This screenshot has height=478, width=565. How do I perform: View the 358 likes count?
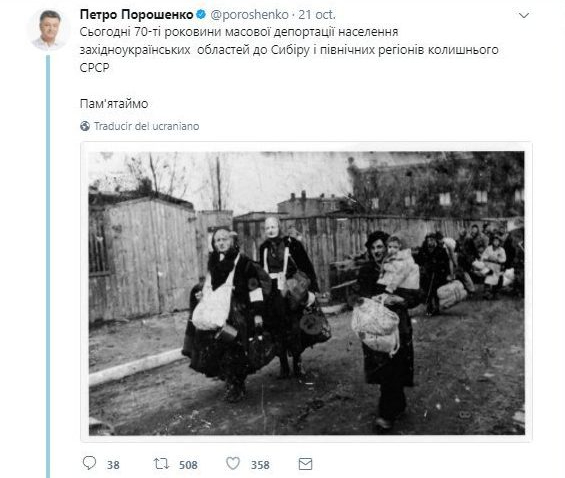[x=260, y=465]
